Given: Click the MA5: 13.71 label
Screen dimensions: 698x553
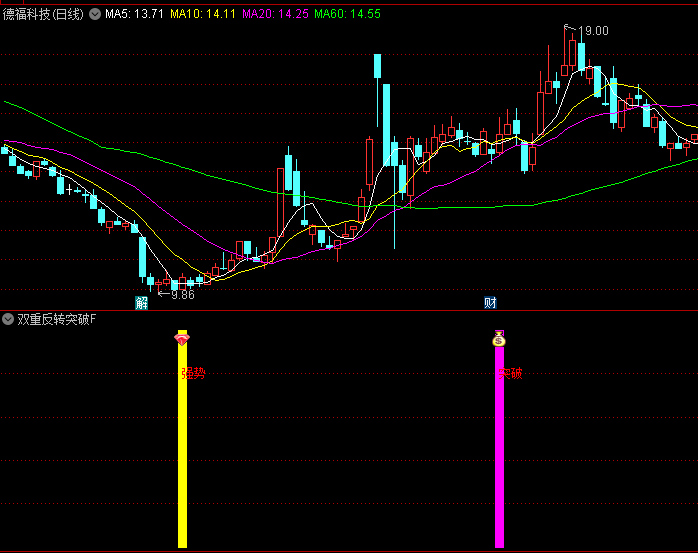Looking at the screenshot, I should (134, 14).
